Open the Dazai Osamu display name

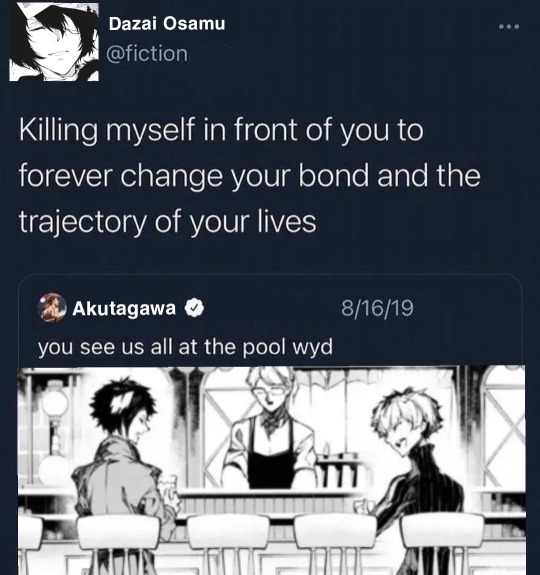pos(167,24)
